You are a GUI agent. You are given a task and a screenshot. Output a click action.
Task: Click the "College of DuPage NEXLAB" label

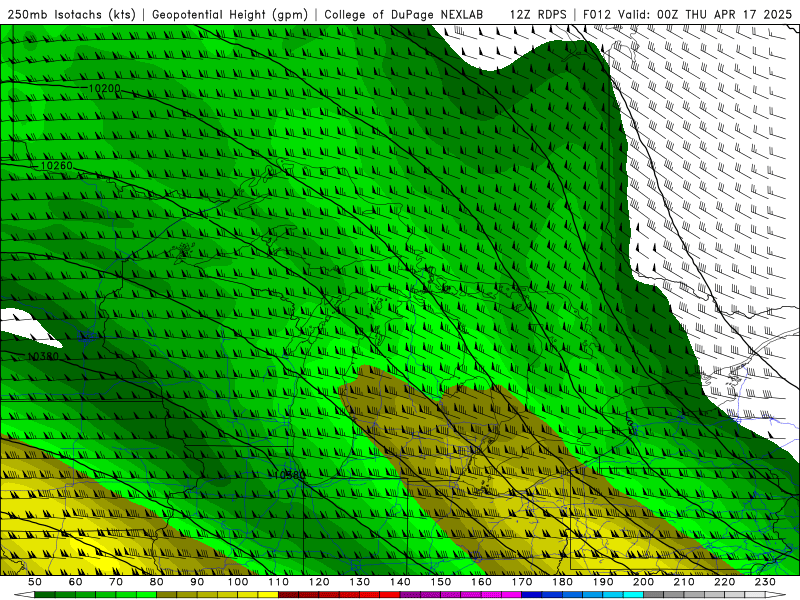pos(404,15)
